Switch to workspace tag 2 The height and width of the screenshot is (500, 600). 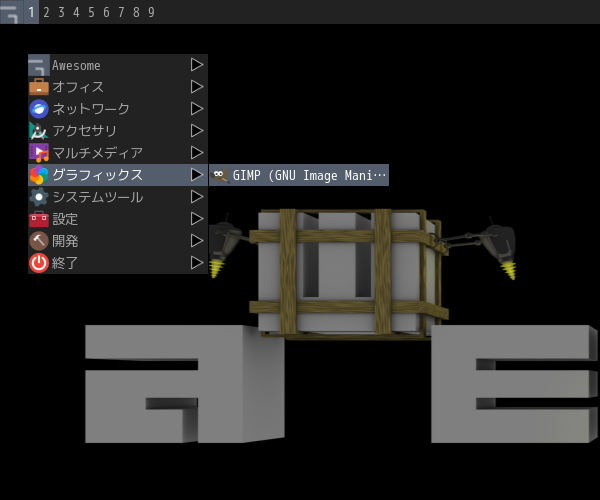click(46, 12)
